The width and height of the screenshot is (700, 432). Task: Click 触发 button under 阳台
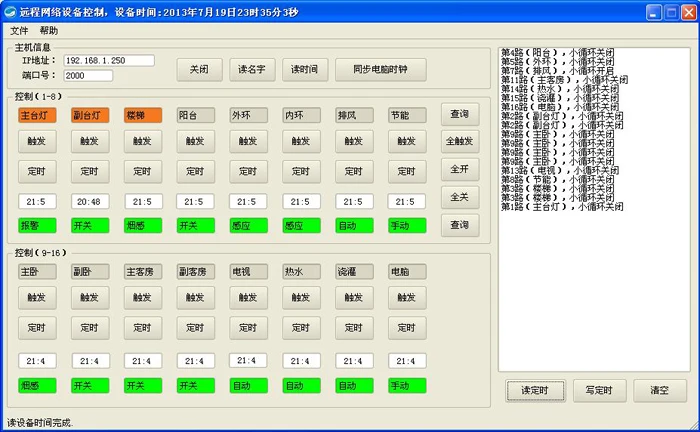(x=196, y=141)
